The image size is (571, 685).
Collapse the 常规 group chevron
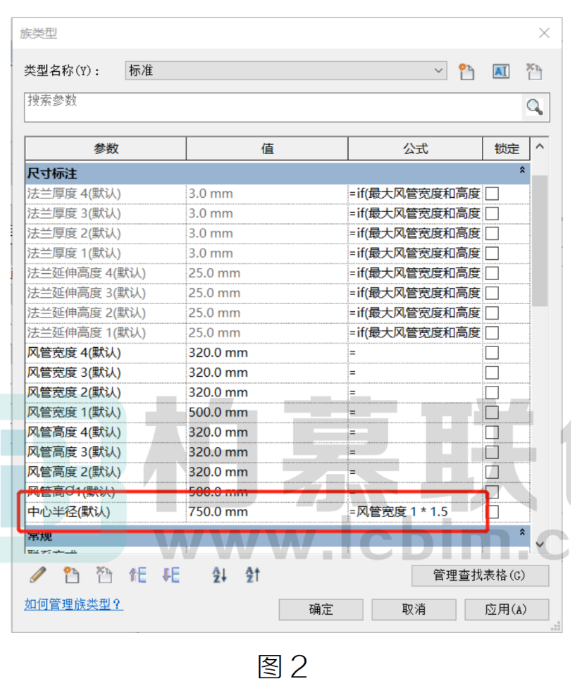522,532
